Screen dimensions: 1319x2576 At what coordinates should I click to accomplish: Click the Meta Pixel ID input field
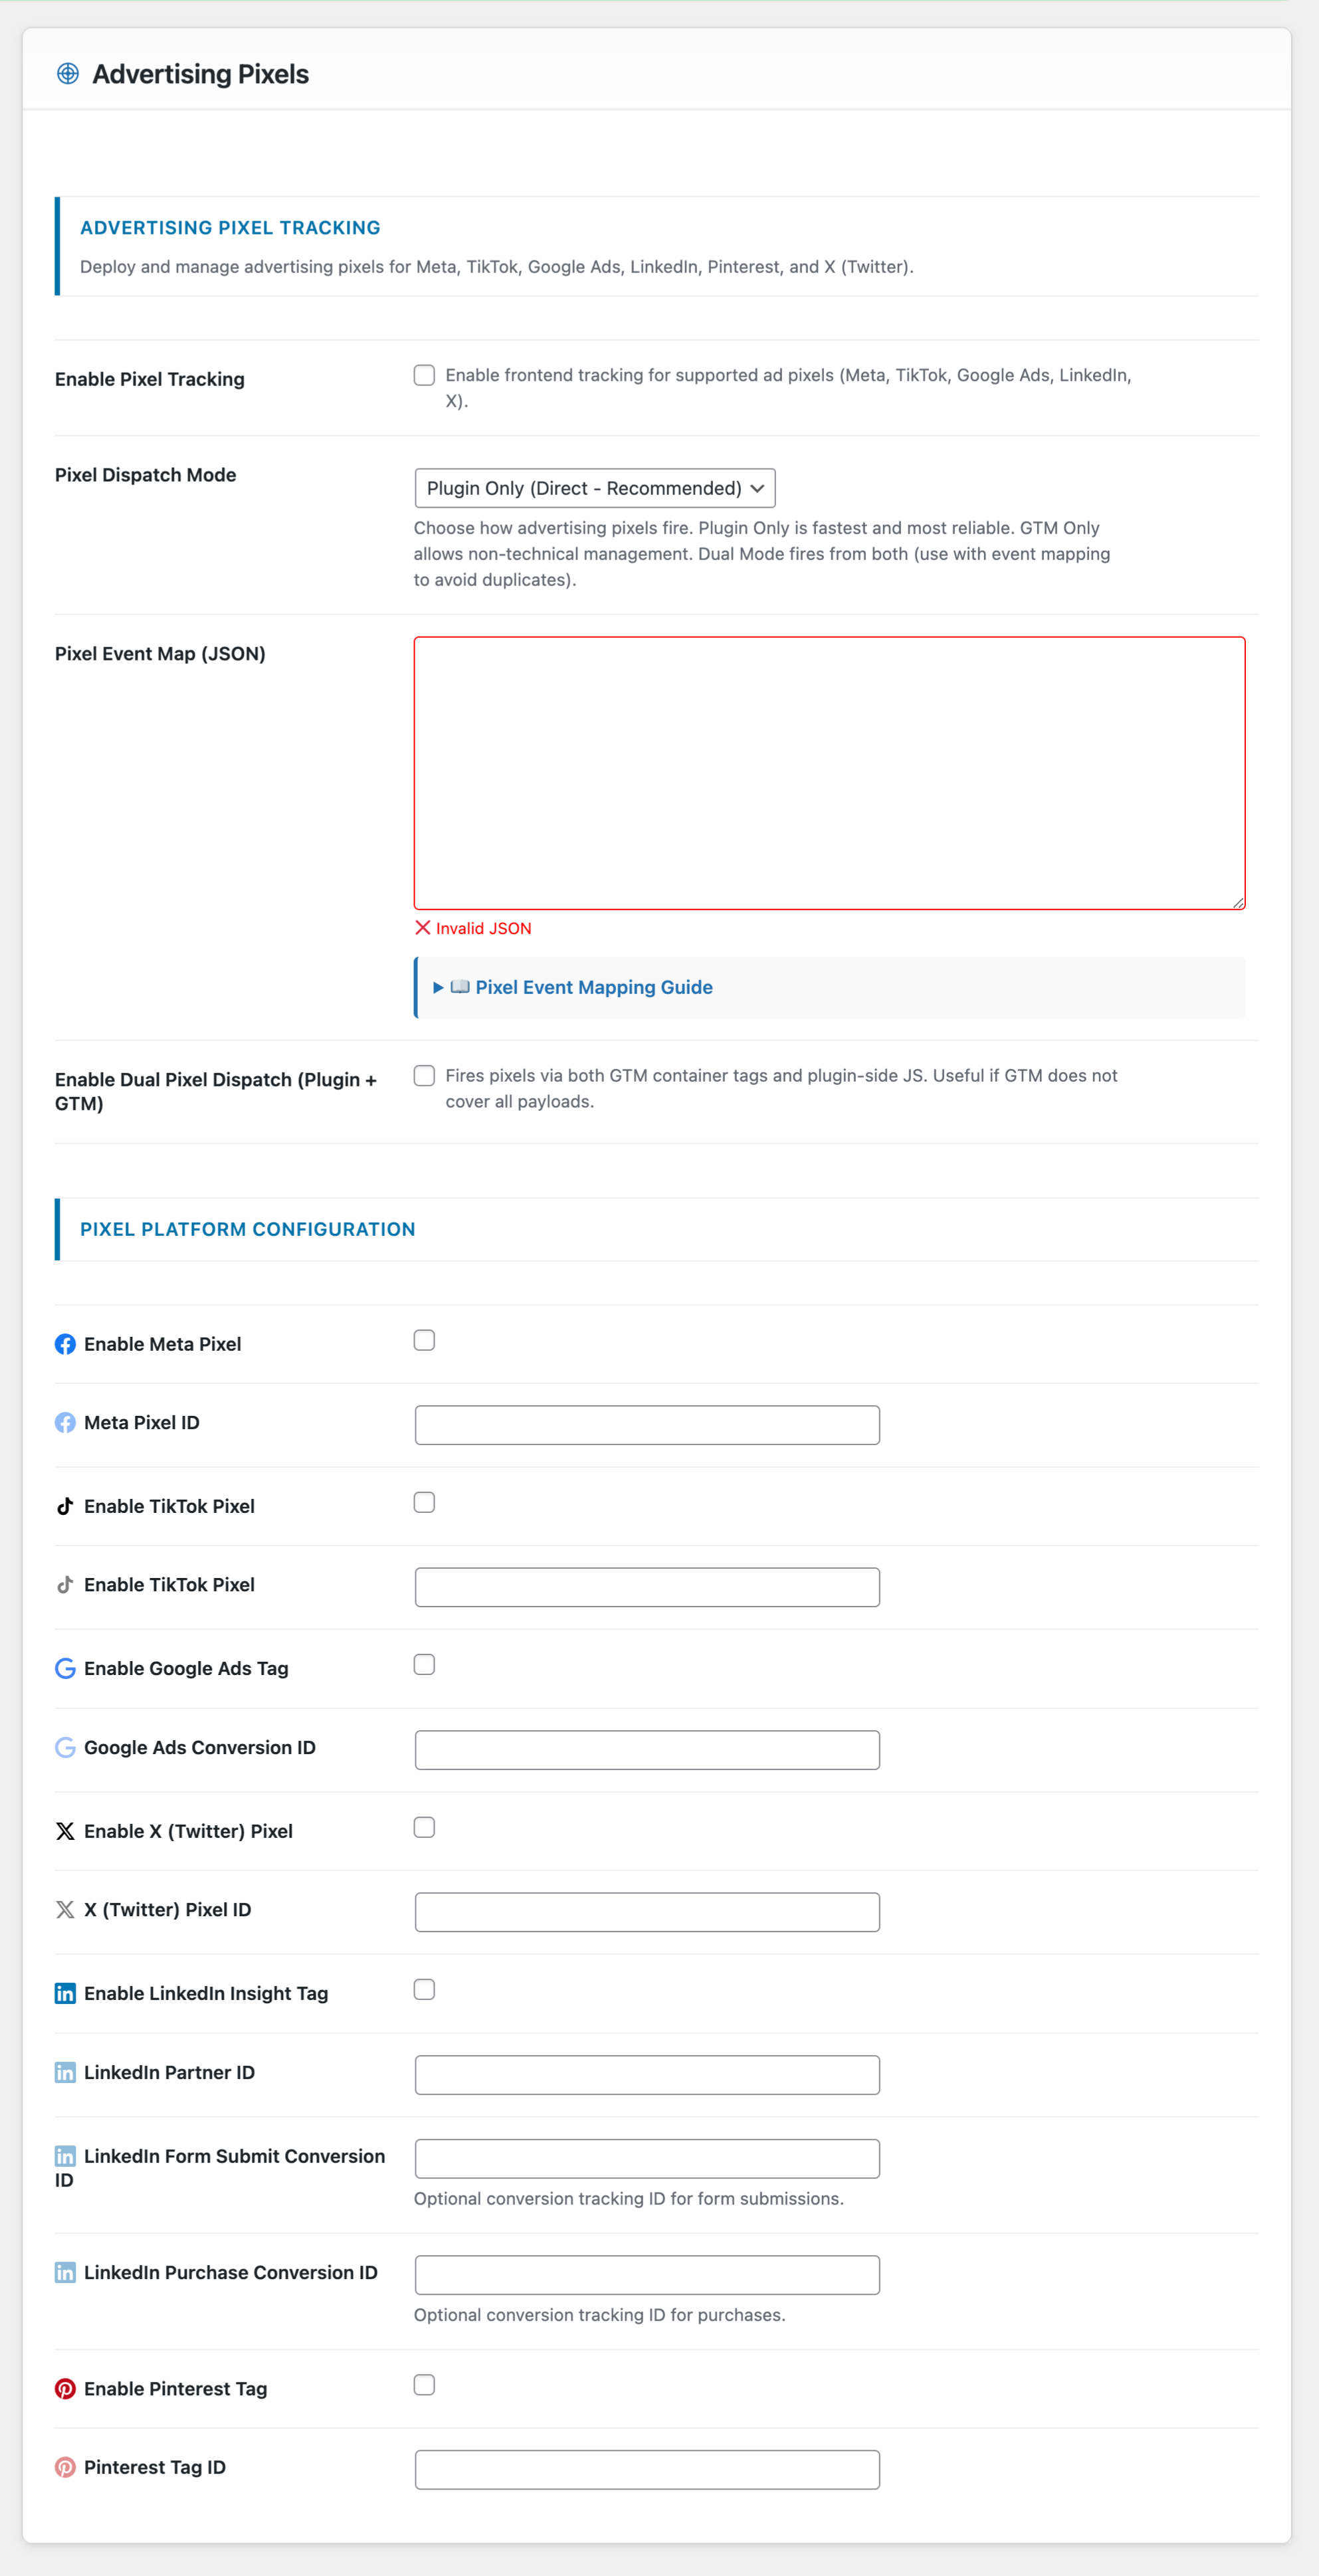click(x=646, y=1424)
